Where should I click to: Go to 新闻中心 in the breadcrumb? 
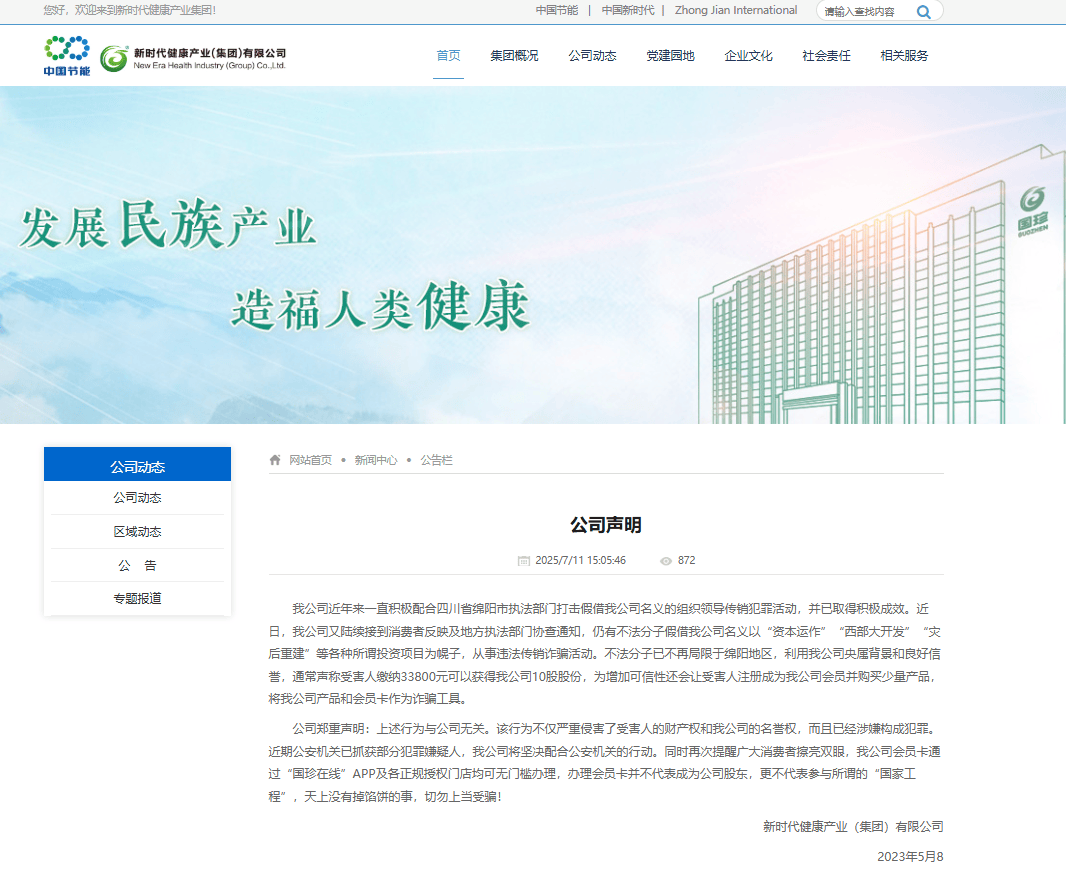point(376,460)
